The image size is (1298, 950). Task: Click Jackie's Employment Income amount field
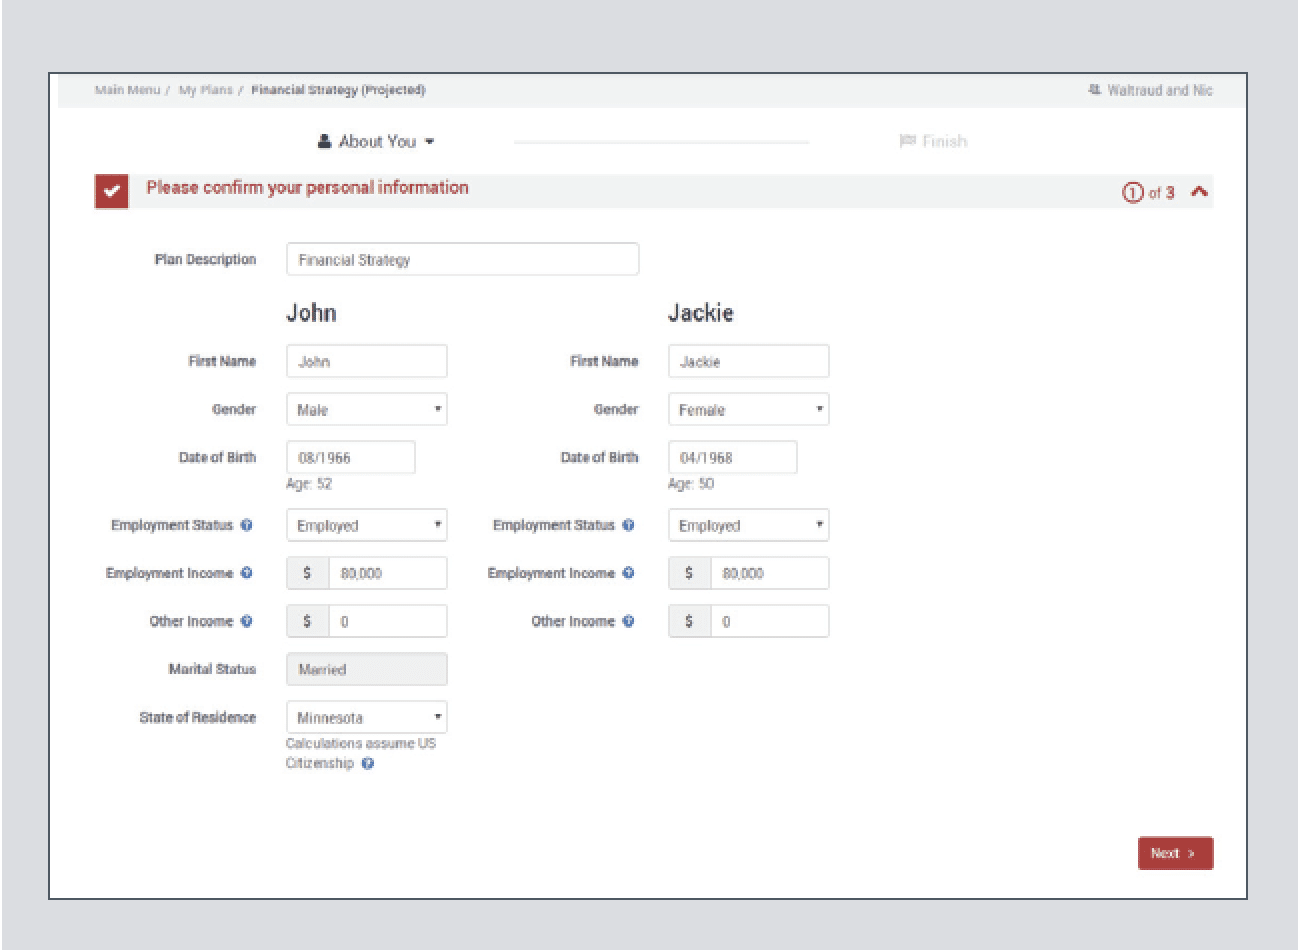coord(769,573)
